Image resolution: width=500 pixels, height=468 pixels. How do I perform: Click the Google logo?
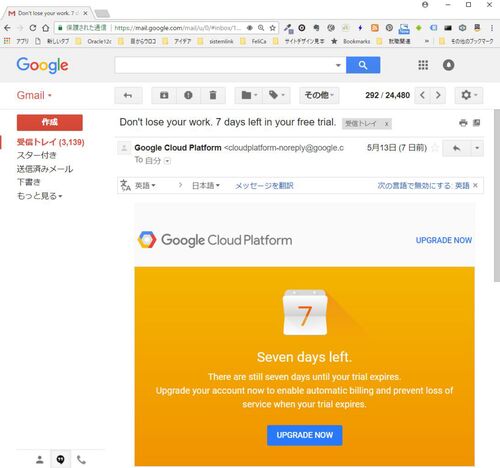pos(42,65)
